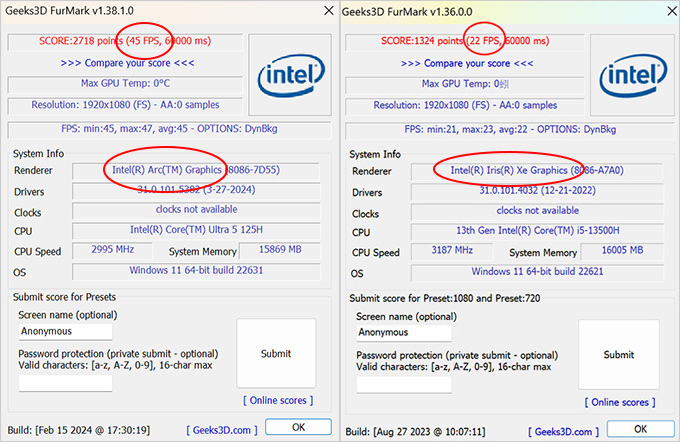Screen dimensions: 680x442
Task: Open Online scores link in v1.38.1.0 window
Action: click(278, 400)
